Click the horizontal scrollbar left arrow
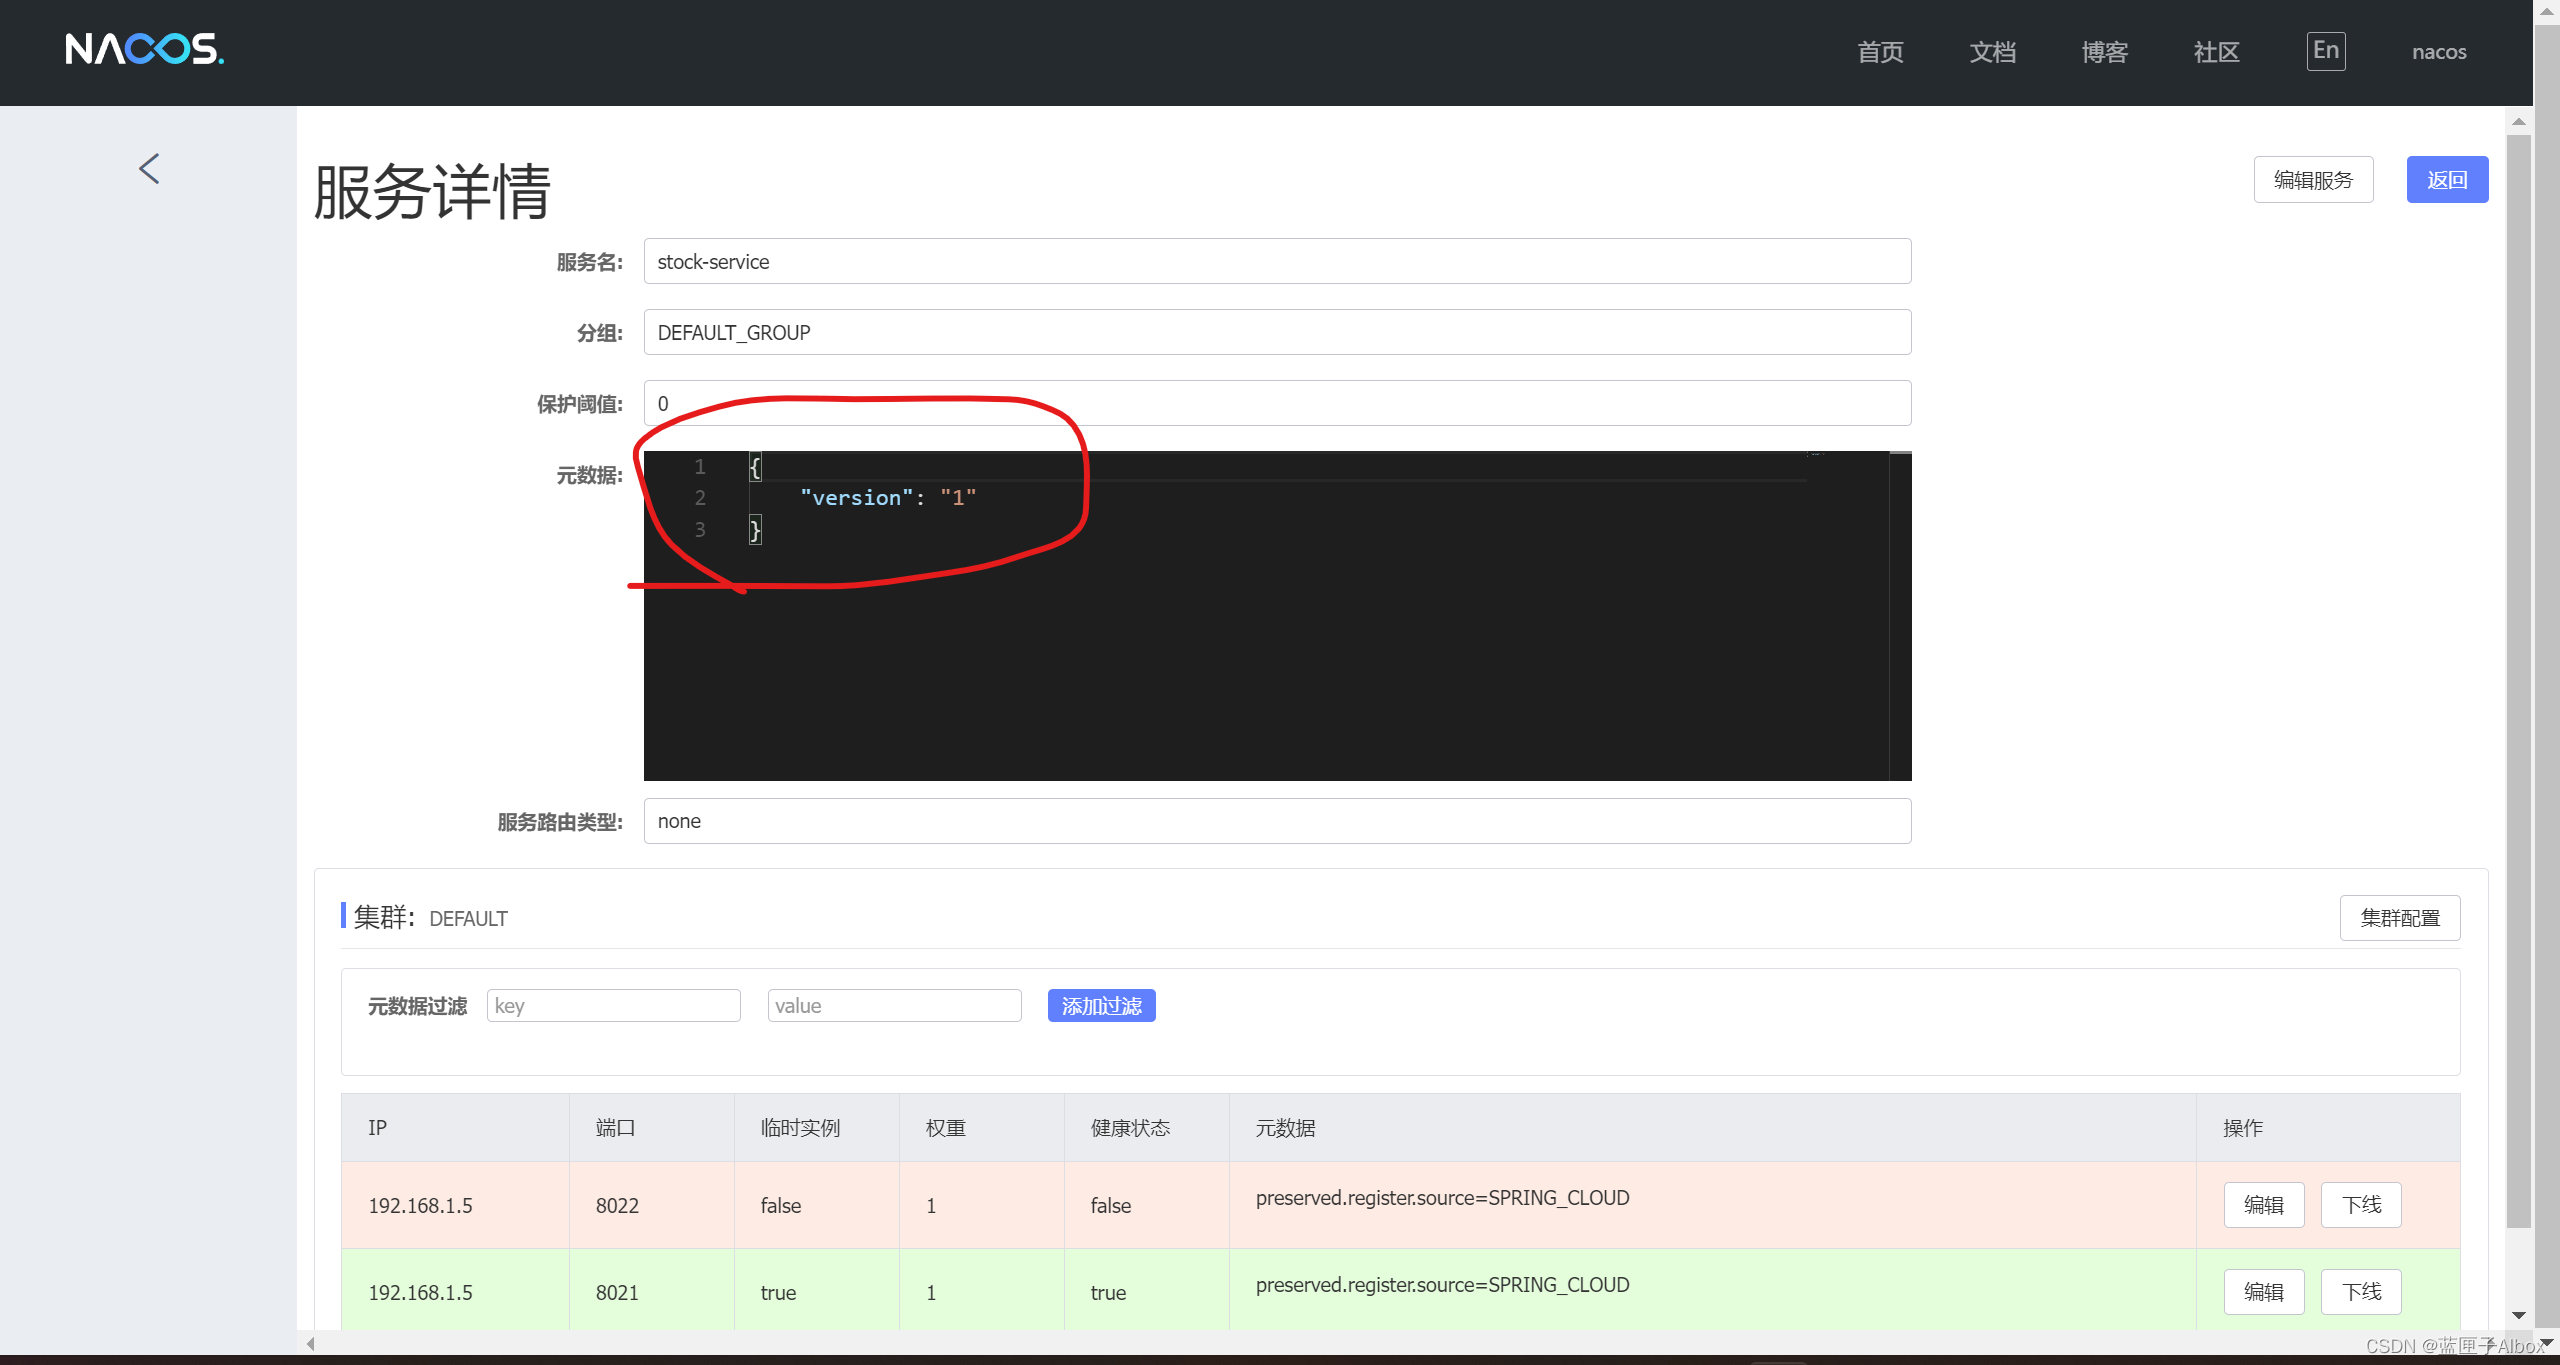Viewport: 2560px width, 1365px height. 311,1343
